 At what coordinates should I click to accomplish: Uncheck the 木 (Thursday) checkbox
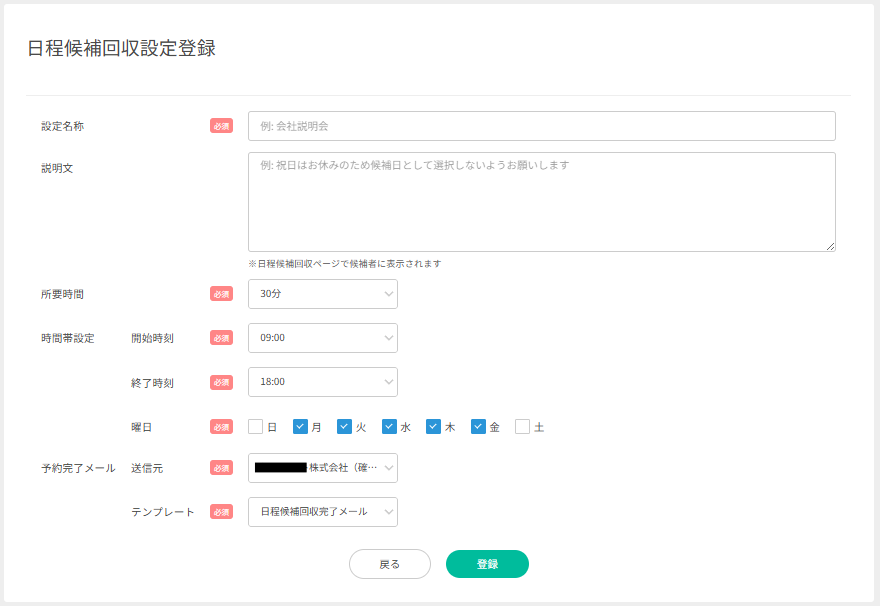coord(434,427)
